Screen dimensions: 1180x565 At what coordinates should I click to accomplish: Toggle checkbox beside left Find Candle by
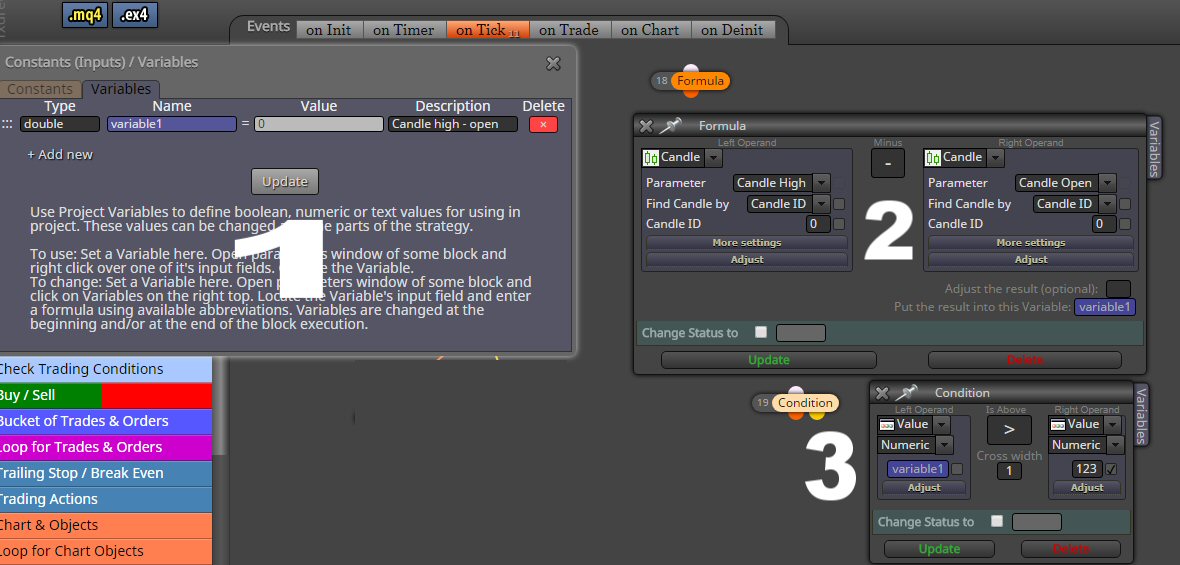[839, 204]
